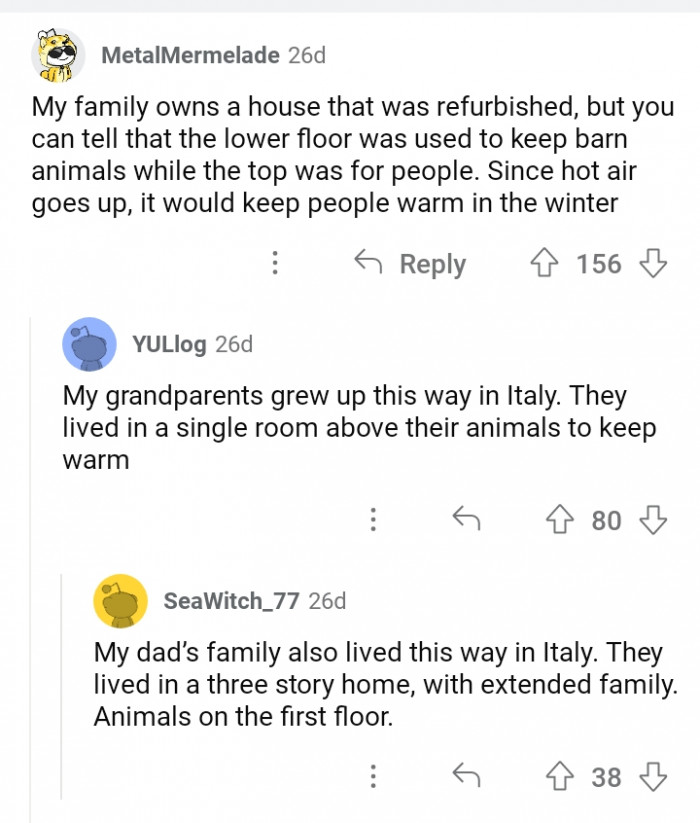Downvote MetalMermelade's comment
Viewport: 700px width, 823px height.
[652, 264]
